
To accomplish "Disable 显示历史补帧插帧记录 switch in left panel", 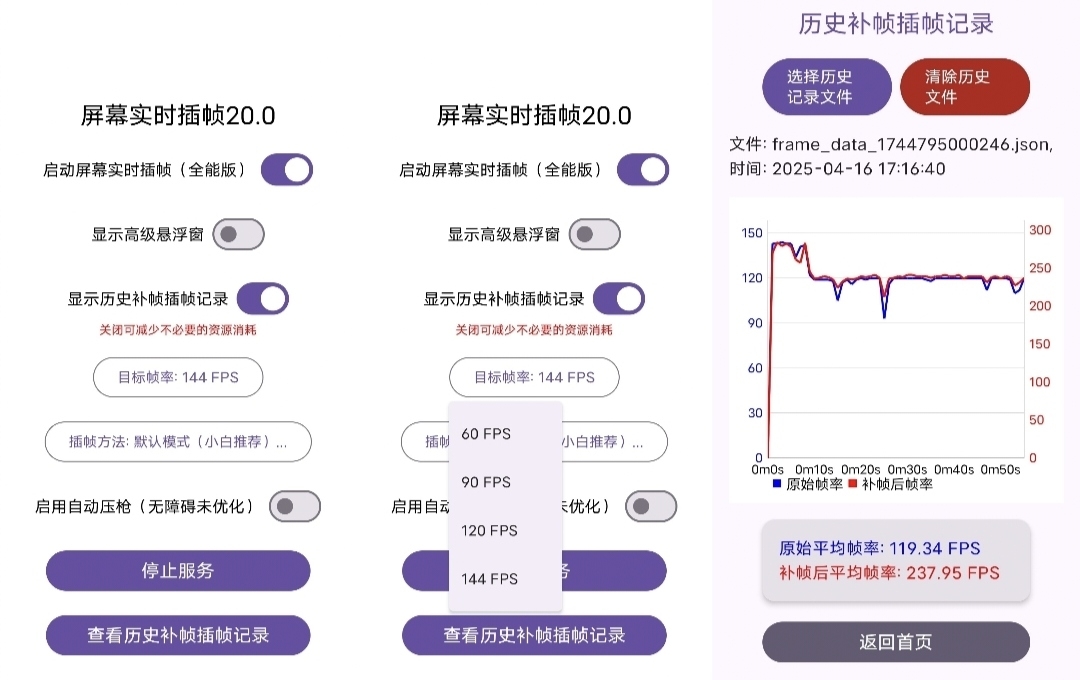I will pyautogui.click(x=262, y=298).
